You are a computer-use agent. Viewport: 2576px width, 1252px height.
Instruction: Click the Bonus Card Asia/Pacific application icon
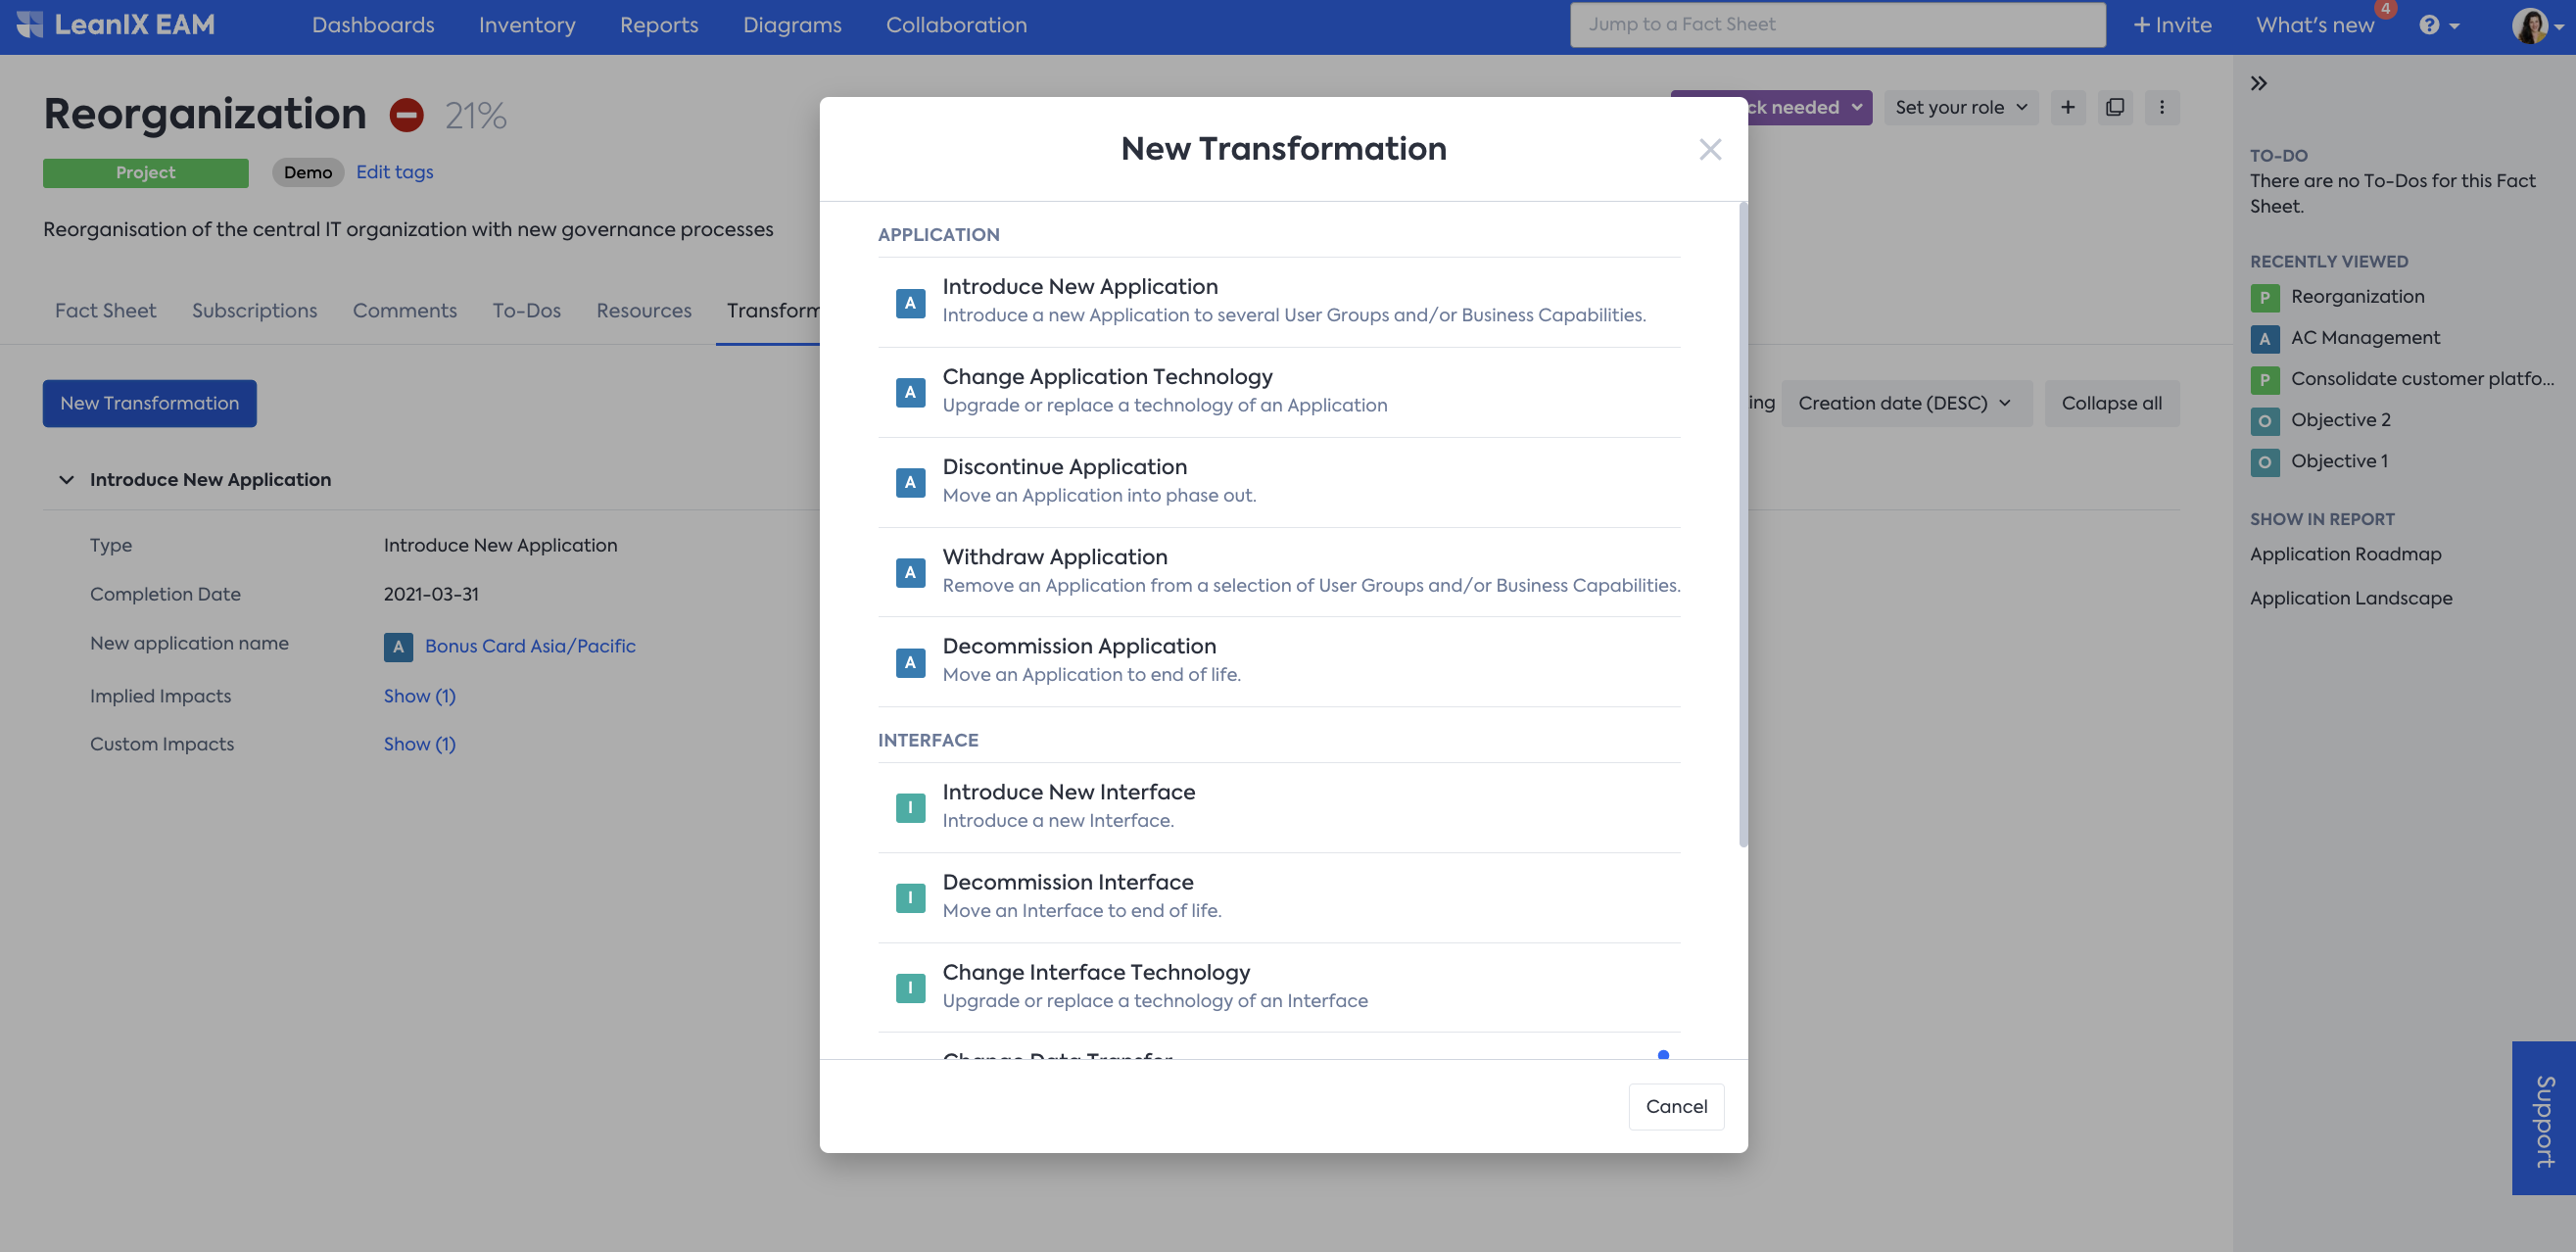[398, 647]
